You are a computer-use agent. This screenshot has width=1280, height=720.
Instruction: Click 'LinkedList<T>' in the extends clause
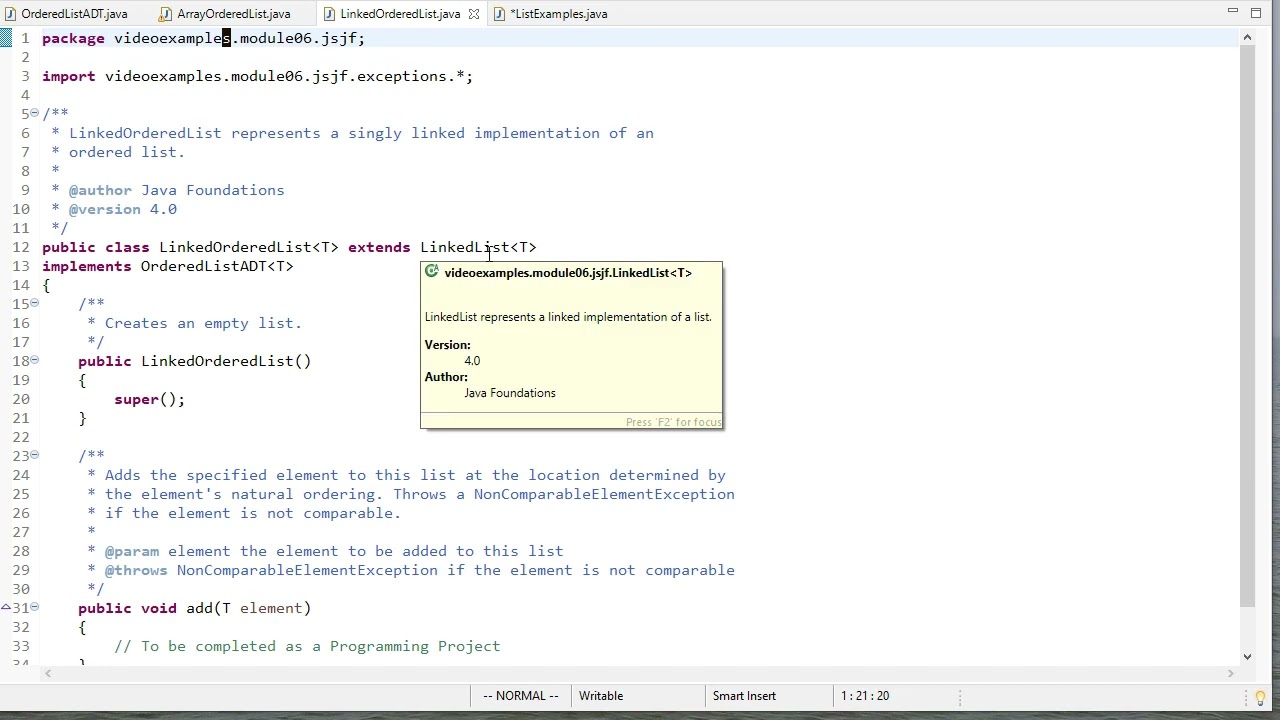pos(478,247)
